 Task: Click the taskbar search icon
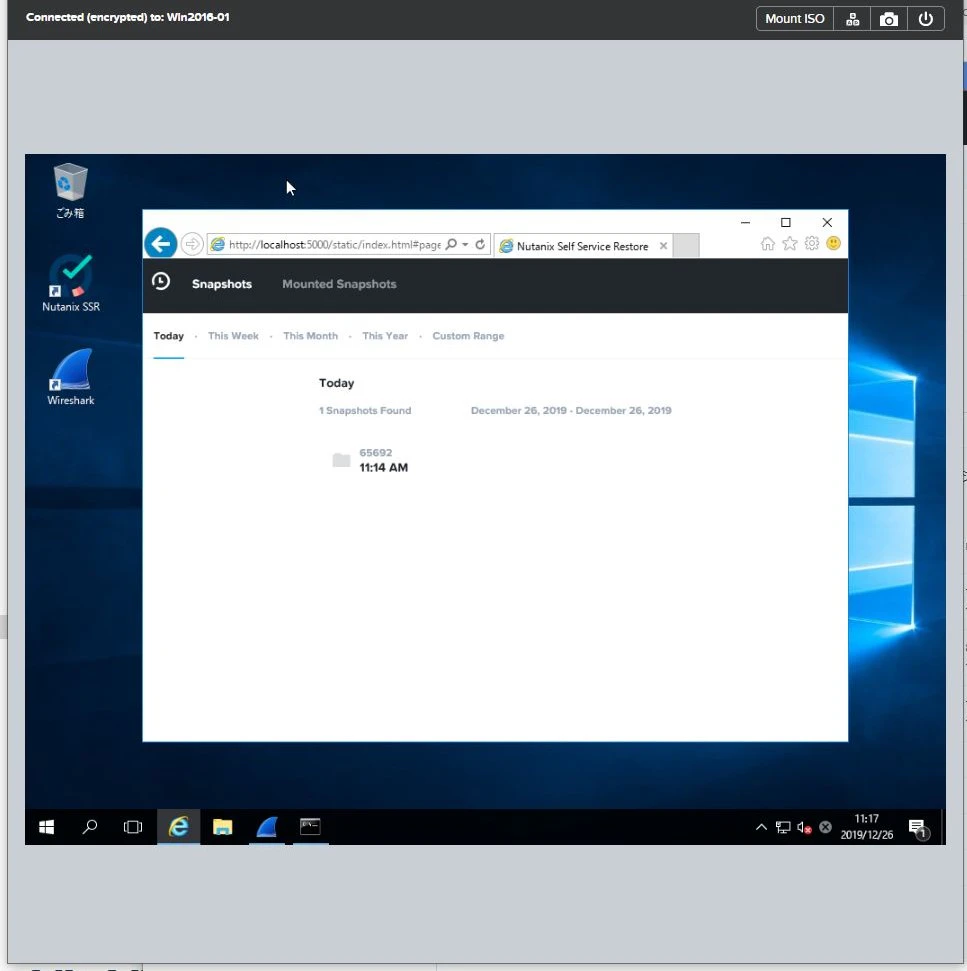(x=90, y=827)
